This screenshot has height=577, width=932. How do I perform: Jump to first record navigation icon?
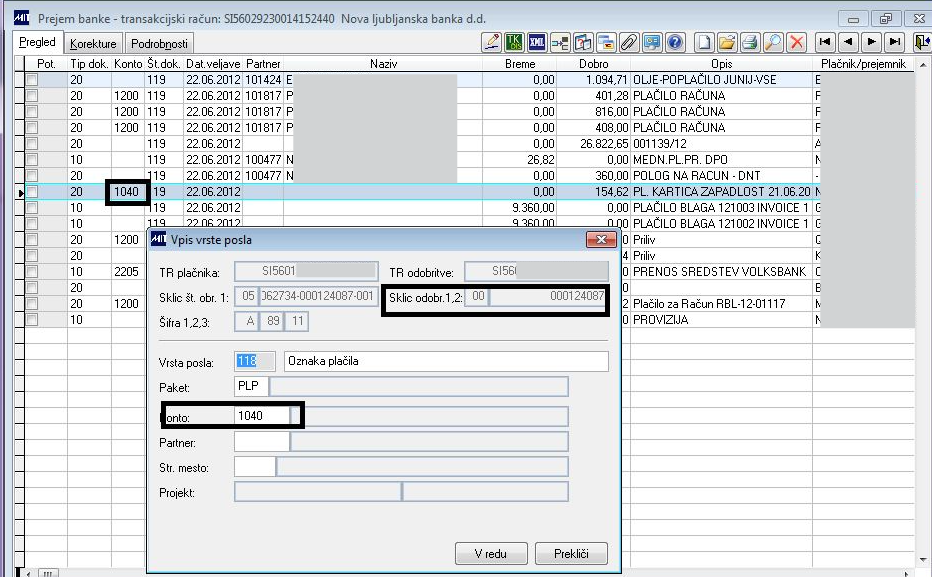(825, 42)
